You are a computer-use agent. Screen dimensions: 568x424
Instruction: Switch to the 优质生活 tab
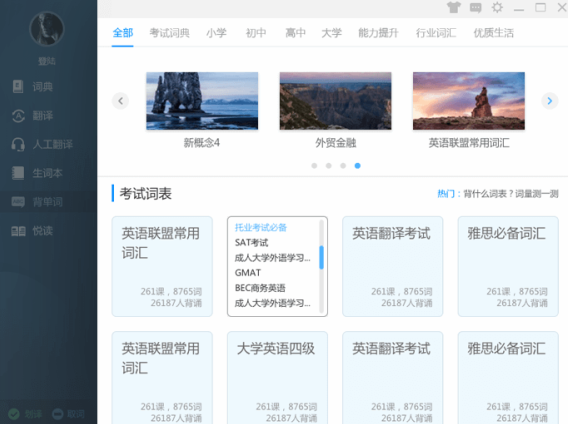click(493, 33)
